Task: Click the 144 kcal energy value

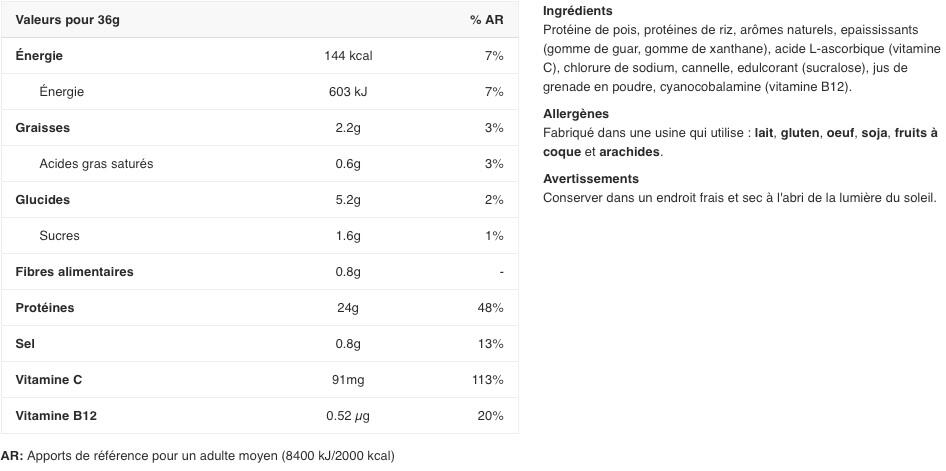Action: point(348,56)
